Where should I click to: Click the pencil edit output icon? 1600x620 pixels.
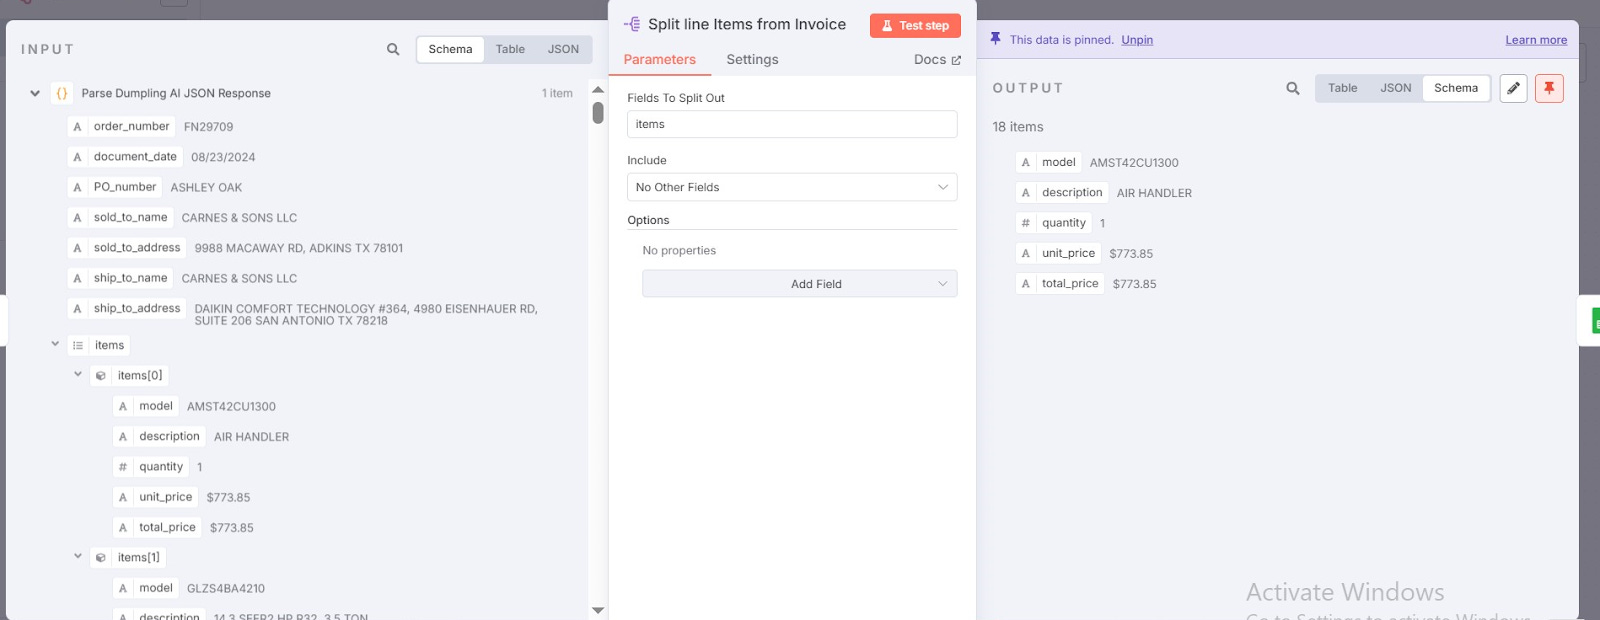(1514, 88)
